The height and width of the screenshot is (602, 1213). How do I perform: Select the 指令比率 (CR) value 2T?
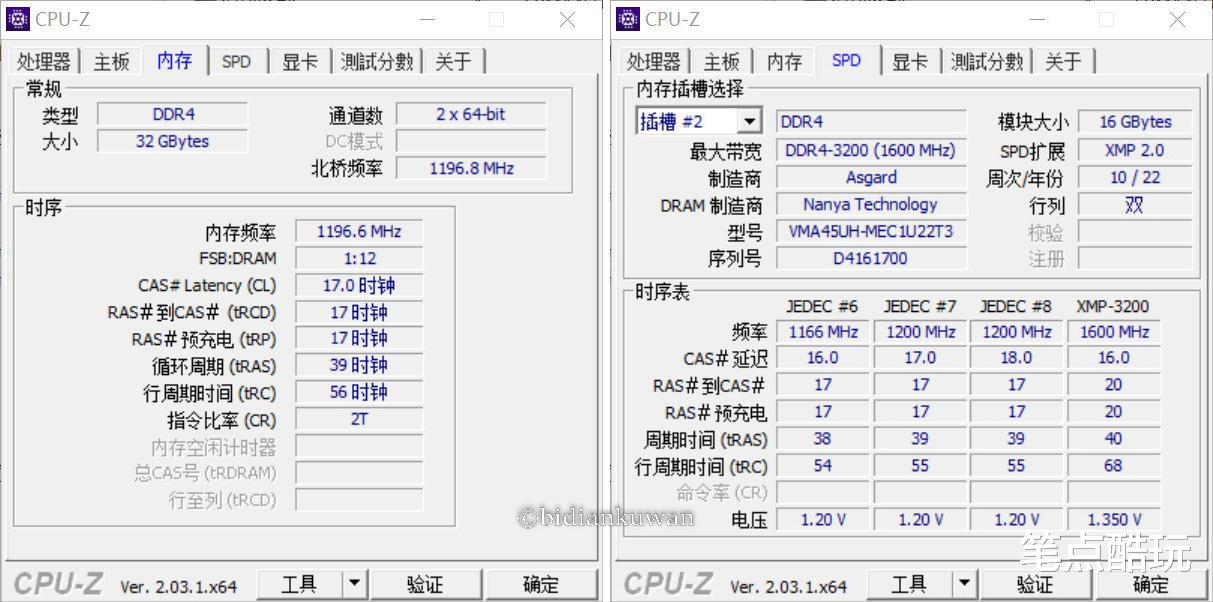tap(358, 419)
